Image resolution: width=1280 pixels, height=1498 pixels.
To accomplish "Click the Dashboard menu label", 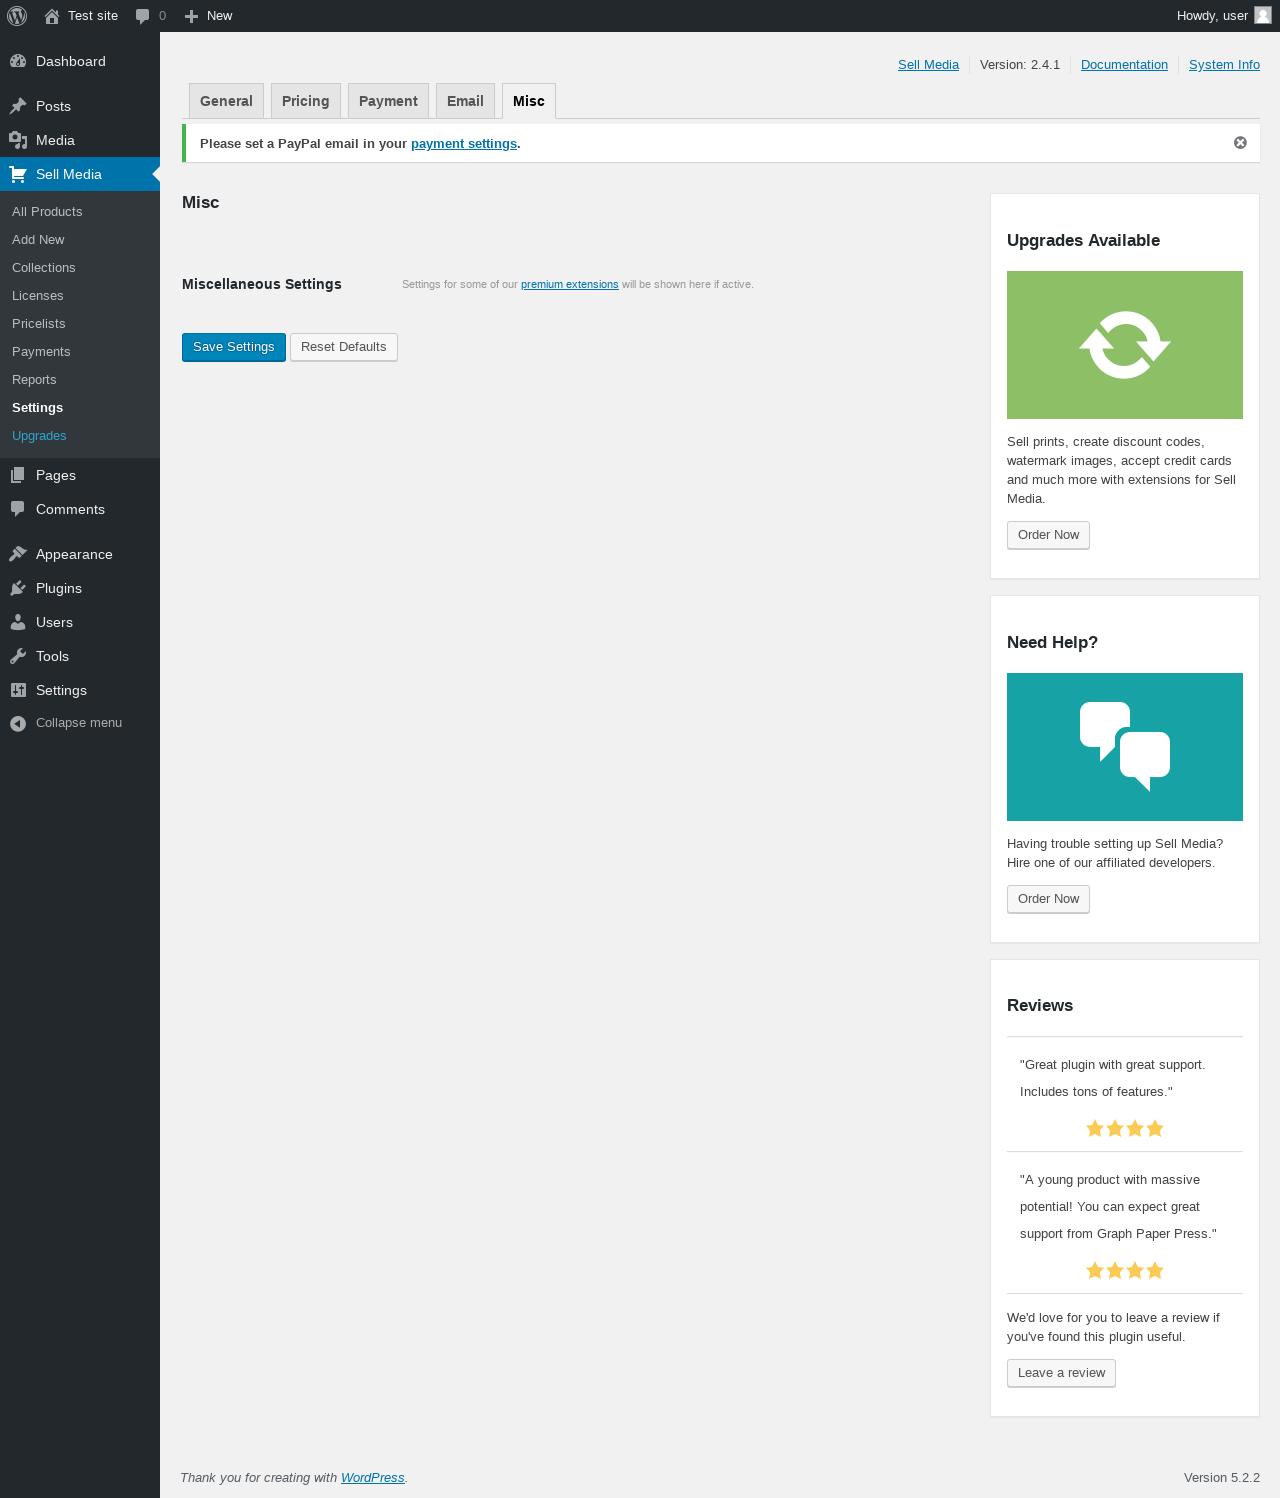I will click(x=71, y=61).
